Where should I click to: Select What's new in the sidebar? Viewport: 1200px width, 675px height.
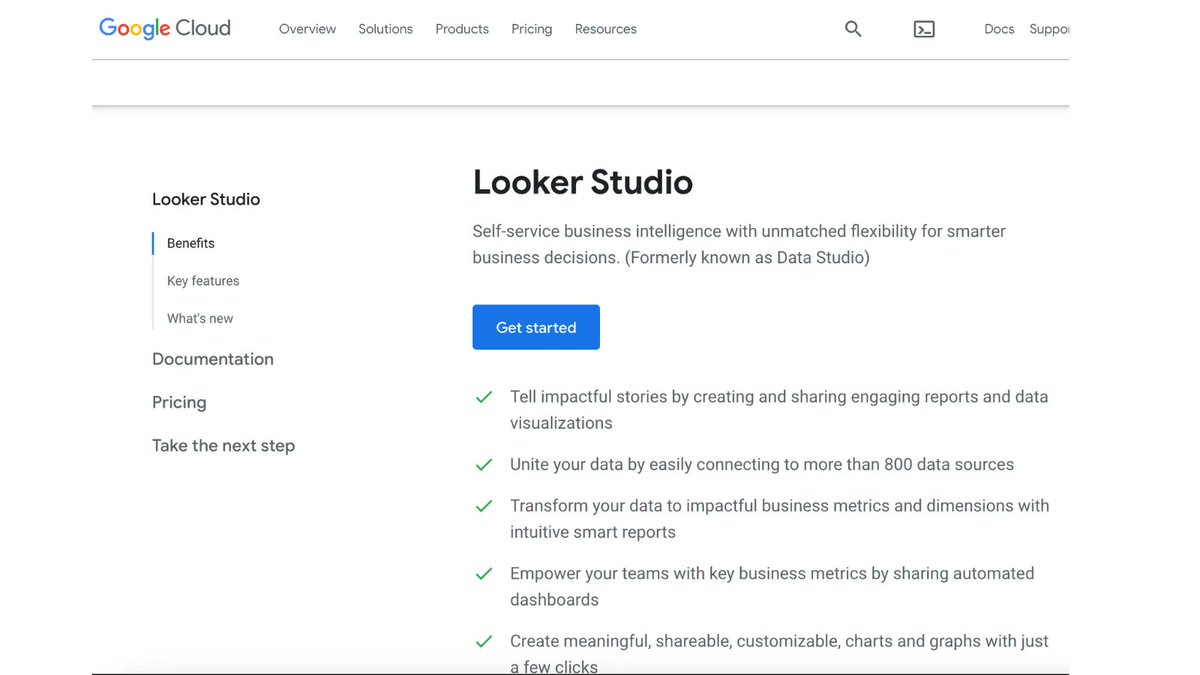click(199, 317)
